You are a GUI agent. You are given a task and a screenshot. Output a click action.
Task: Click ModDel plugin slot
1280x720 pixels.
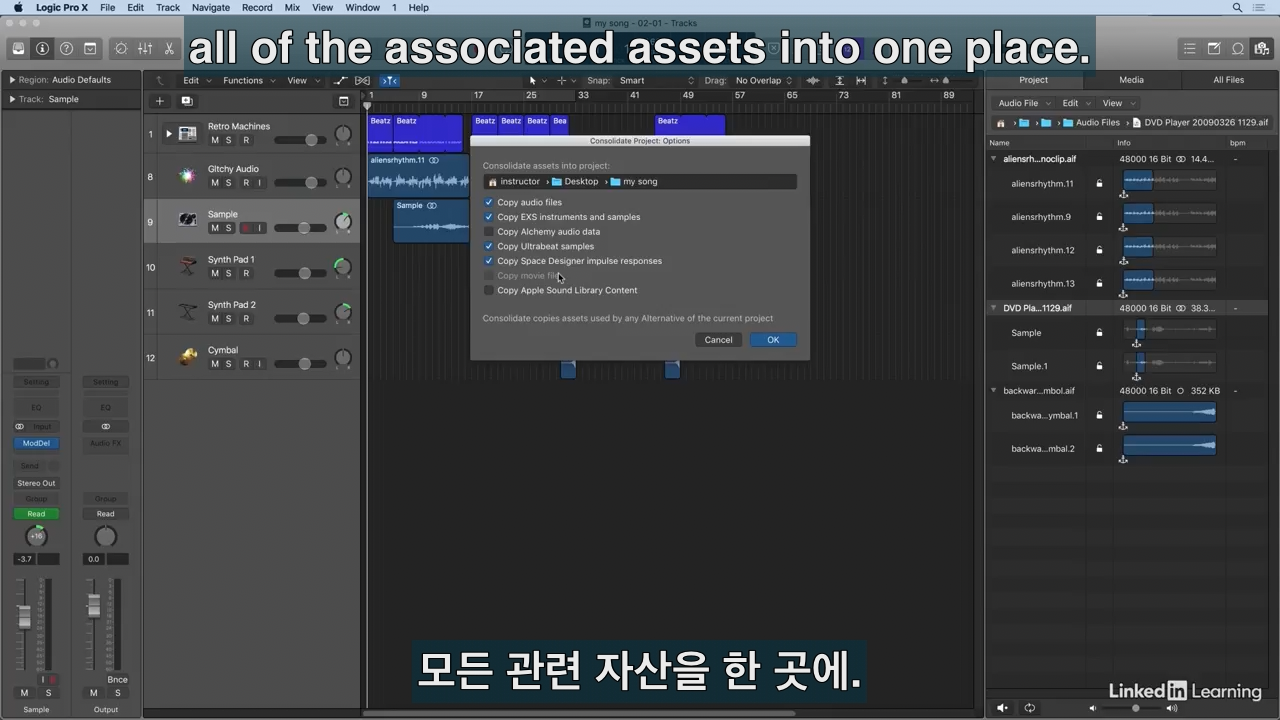pyautogui.click(x=36, y=443)
